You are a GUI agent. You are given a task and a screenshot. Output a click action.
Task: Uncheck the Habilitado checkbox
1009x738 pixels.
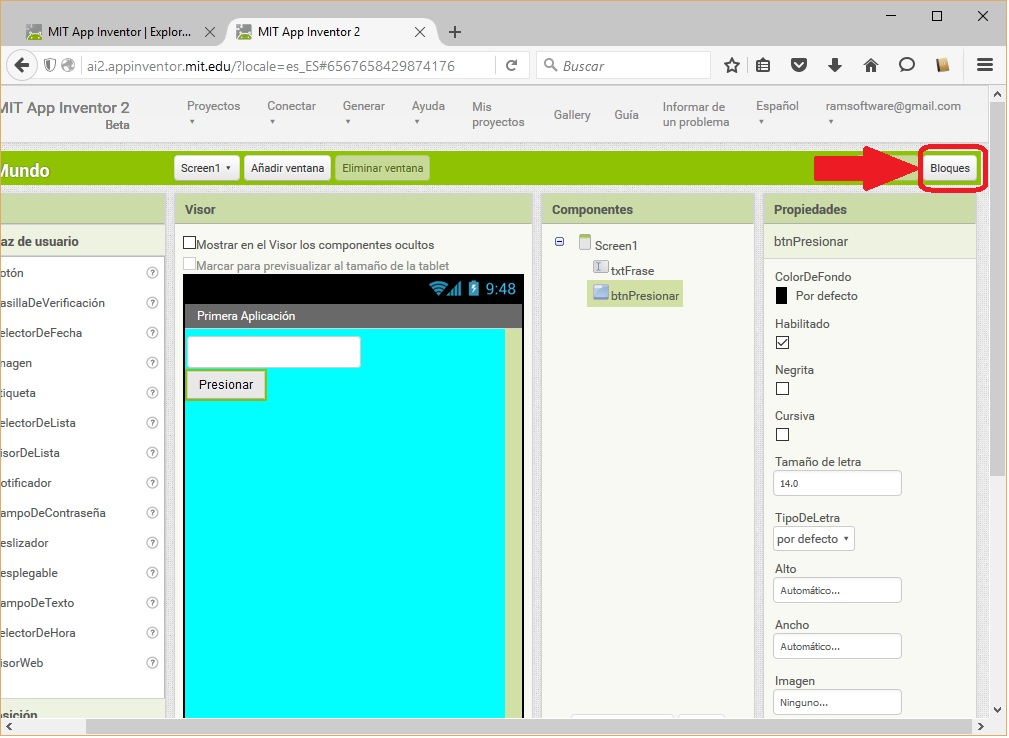(783, 342)
